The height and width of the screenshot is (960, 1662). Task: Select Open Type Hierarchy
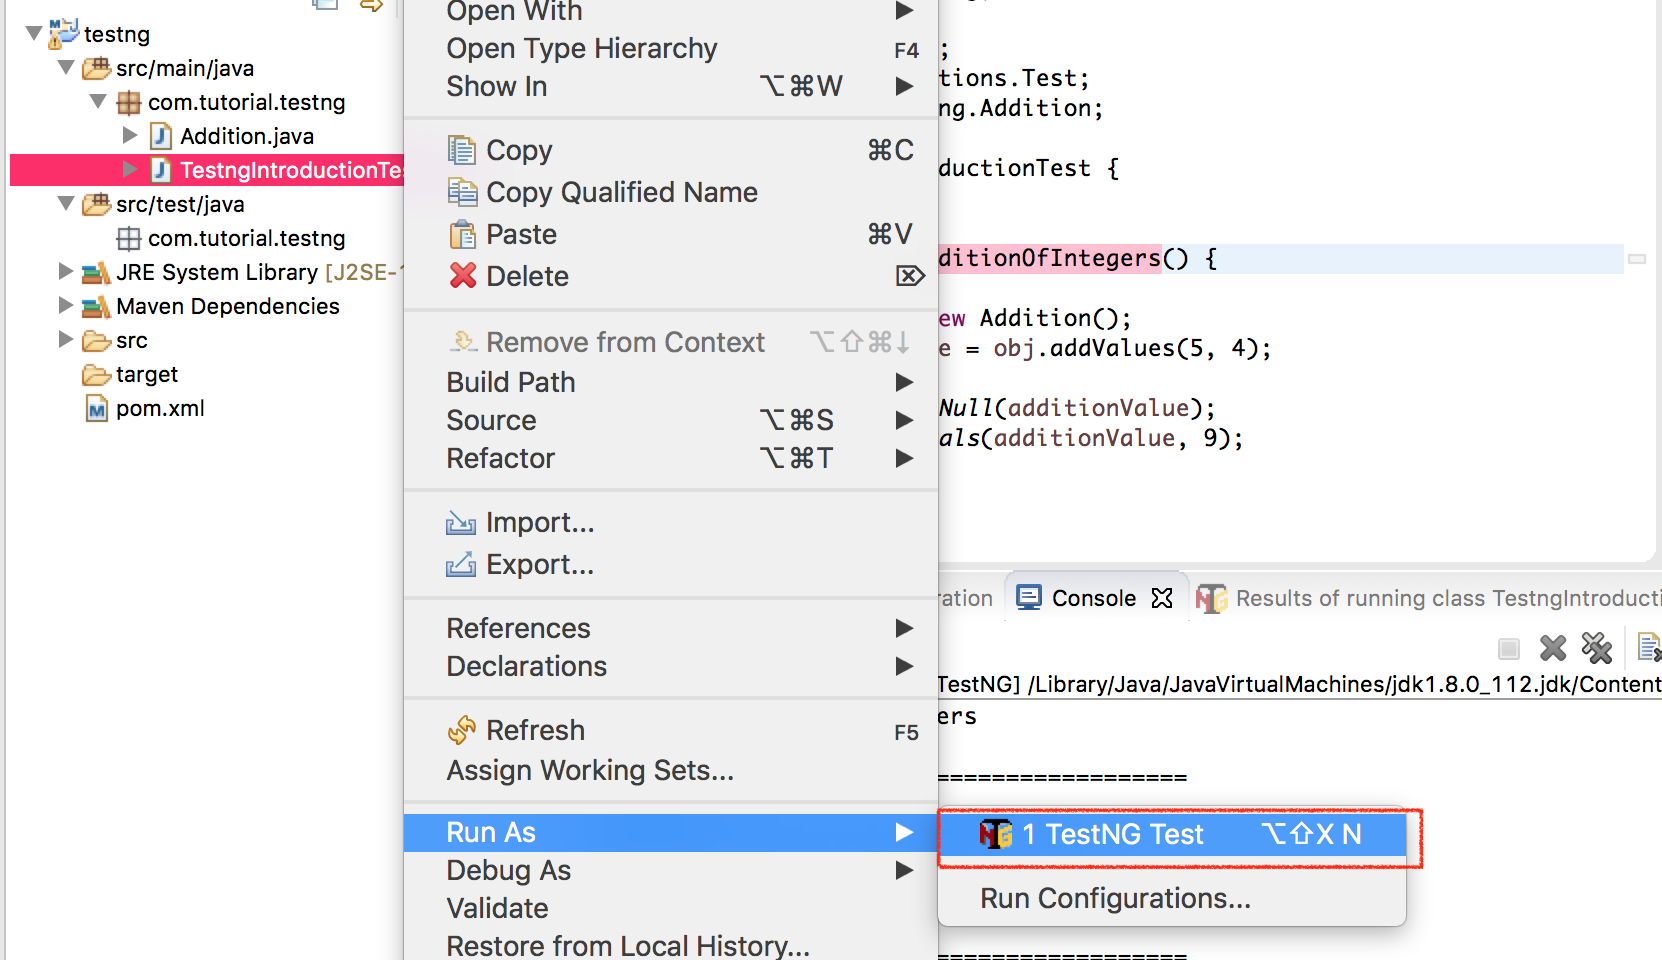click(670, 48)
